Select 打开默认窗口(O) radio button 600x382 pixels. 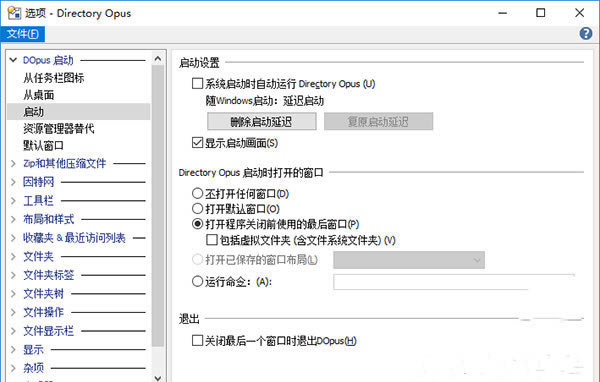(197, 209)
